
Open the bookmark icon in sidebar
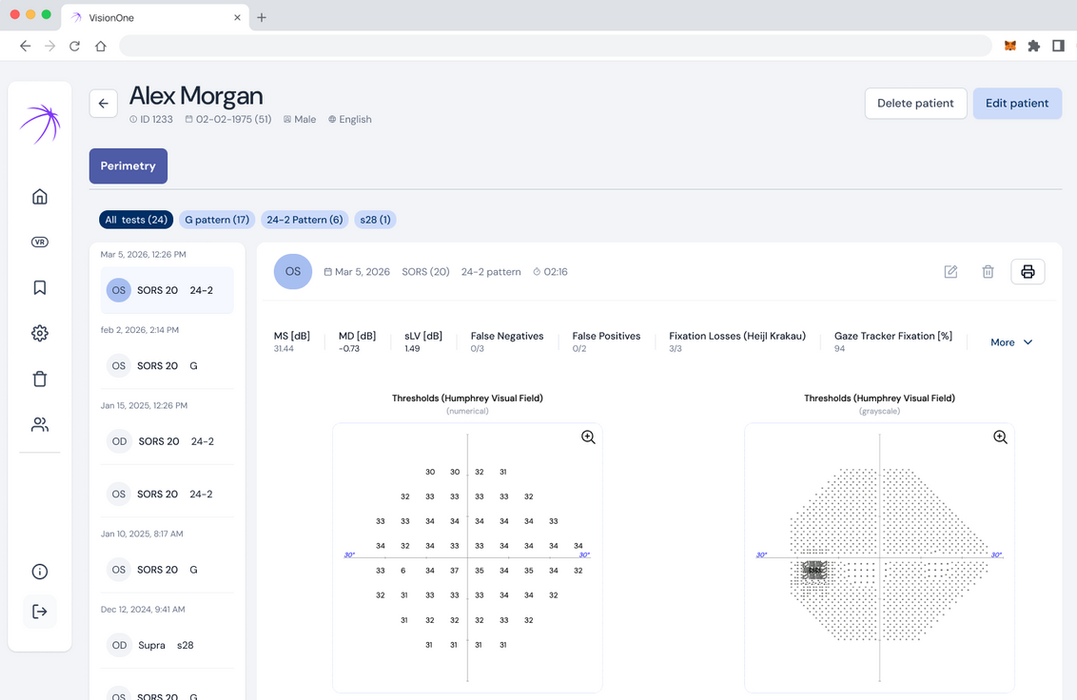pyautogui.click(x=40, y=287)
